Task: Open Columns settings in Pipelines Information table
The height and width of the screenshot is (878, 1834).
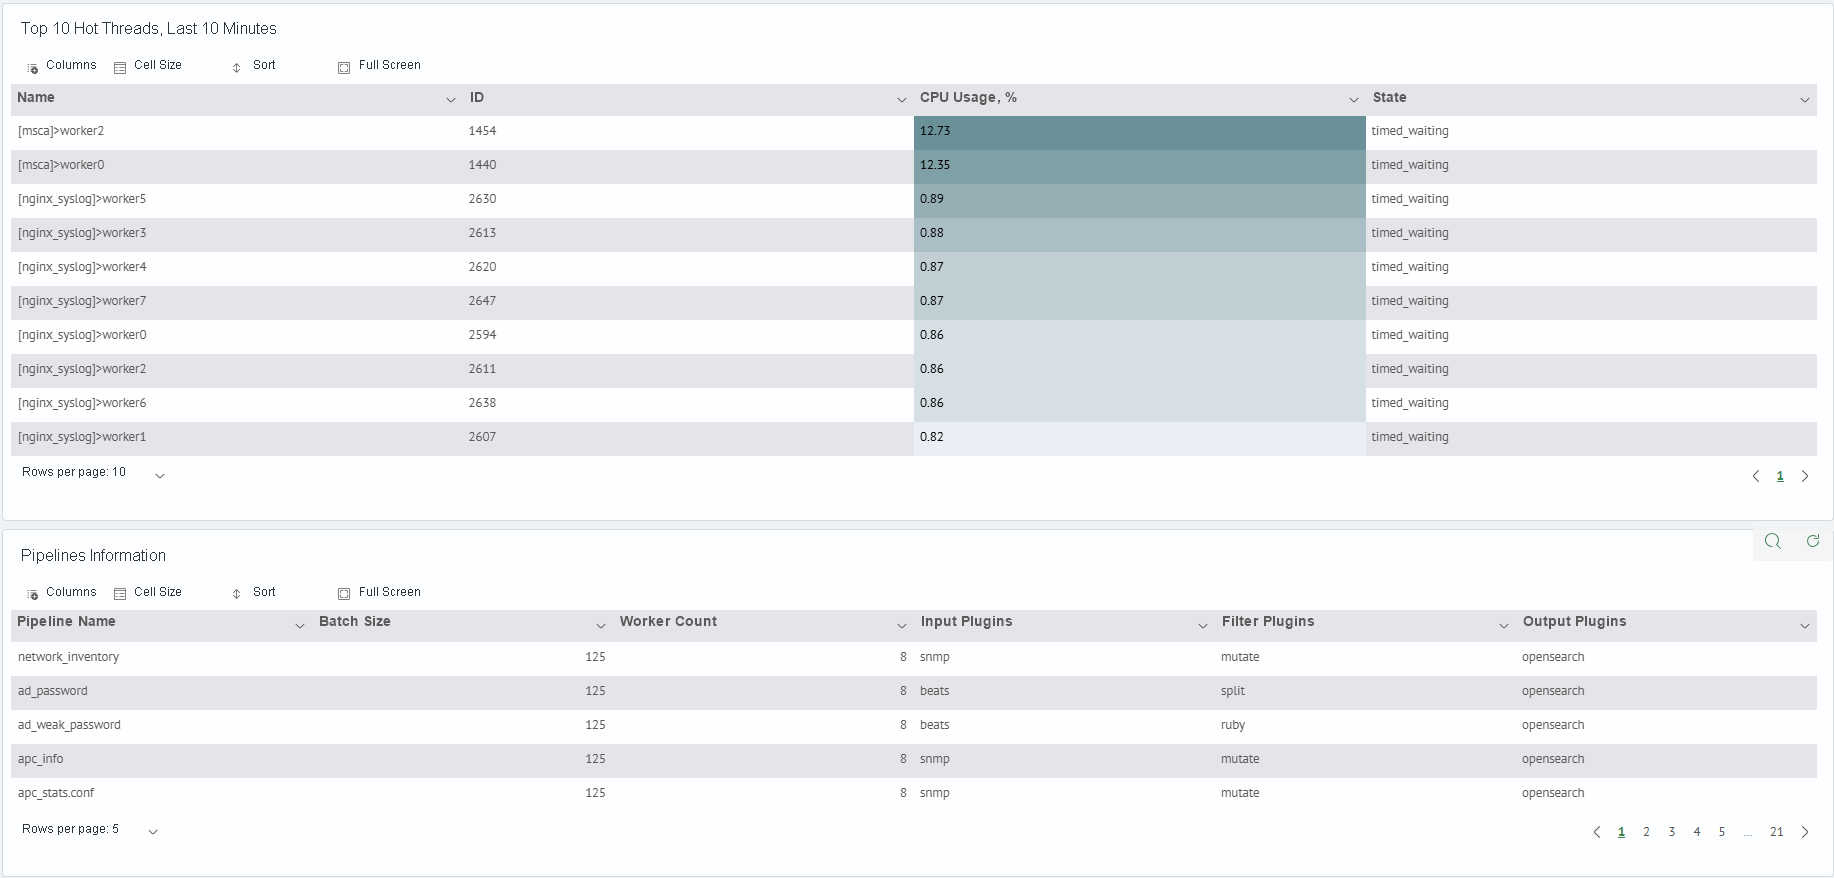Action: pos(62,593)
